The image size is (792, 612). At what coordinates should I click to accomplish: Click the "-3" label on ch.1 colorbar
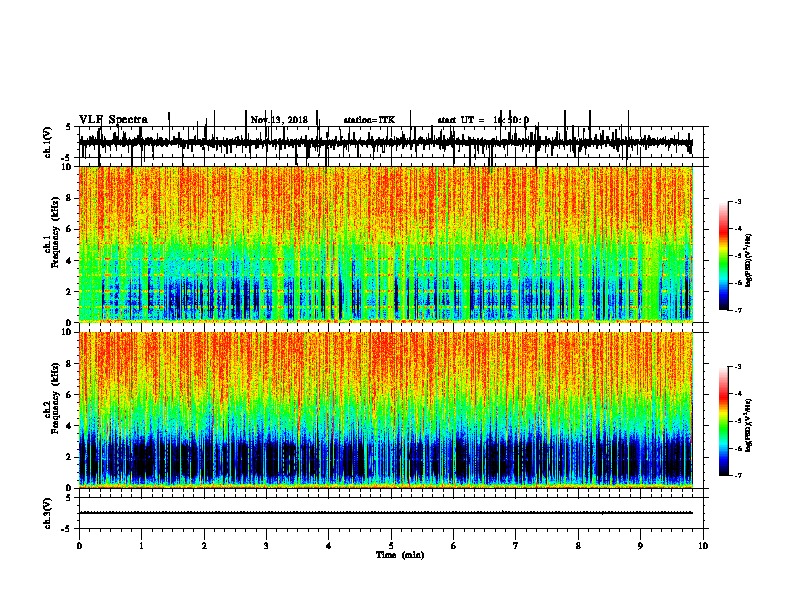pyautogui.click(x=738, y=201)
